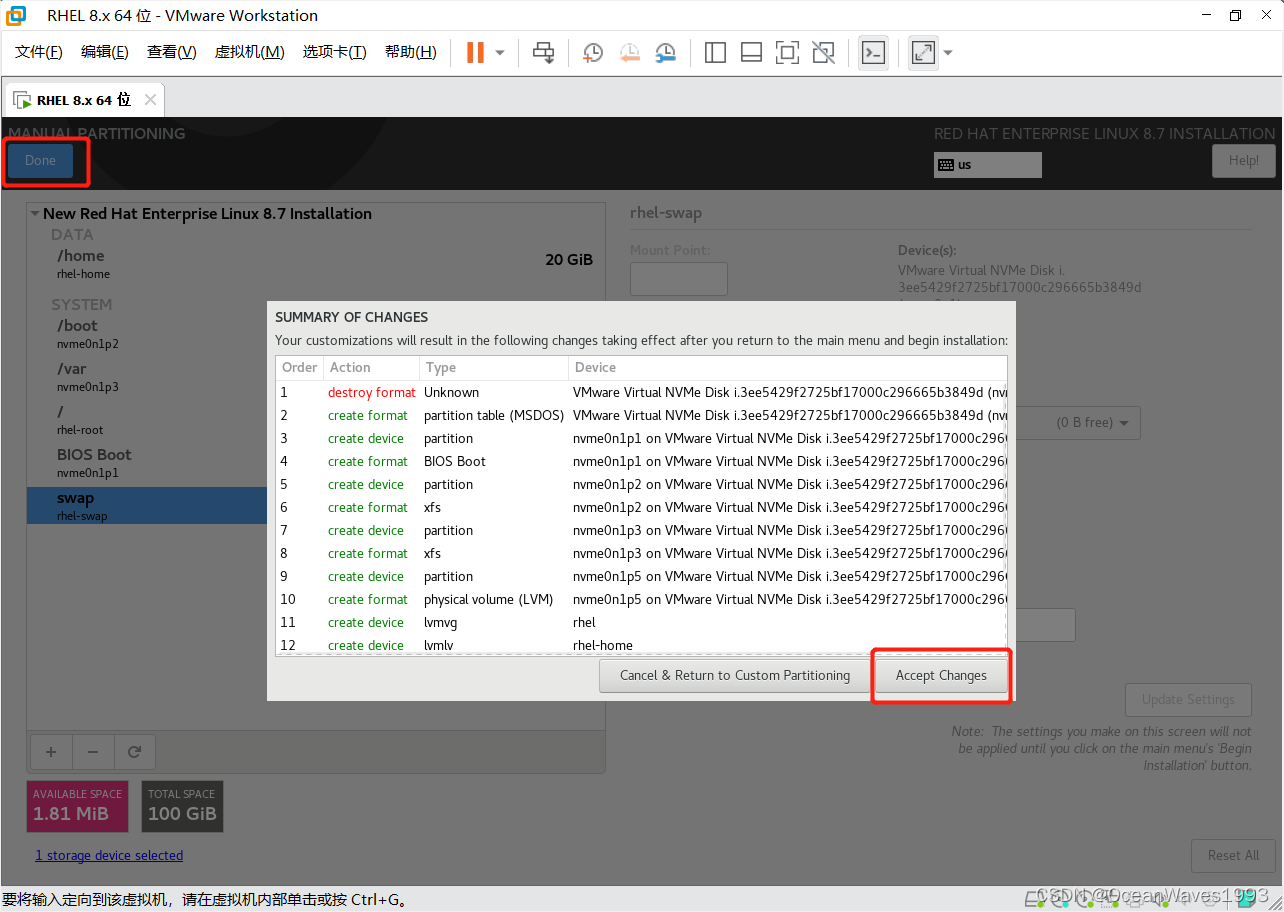This screenshot has width=1284, height=912.
Task: Click Cancel & Return to Custom Partitioning
Action: tap(735, 675)
